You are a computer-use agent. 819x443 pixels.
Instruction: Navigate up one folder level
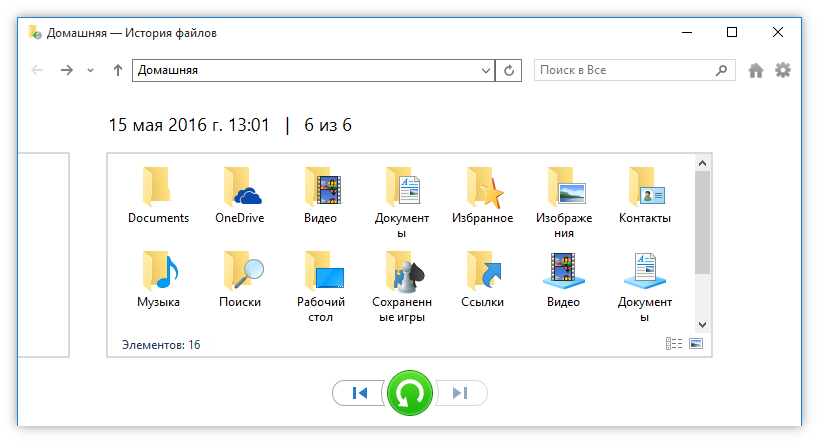click(x=118, y=70)
